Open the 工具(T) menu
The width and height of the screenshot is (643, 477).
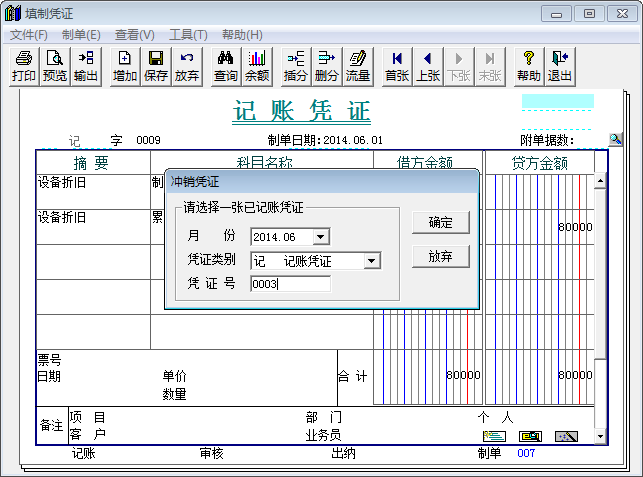(x=188, y=35)
